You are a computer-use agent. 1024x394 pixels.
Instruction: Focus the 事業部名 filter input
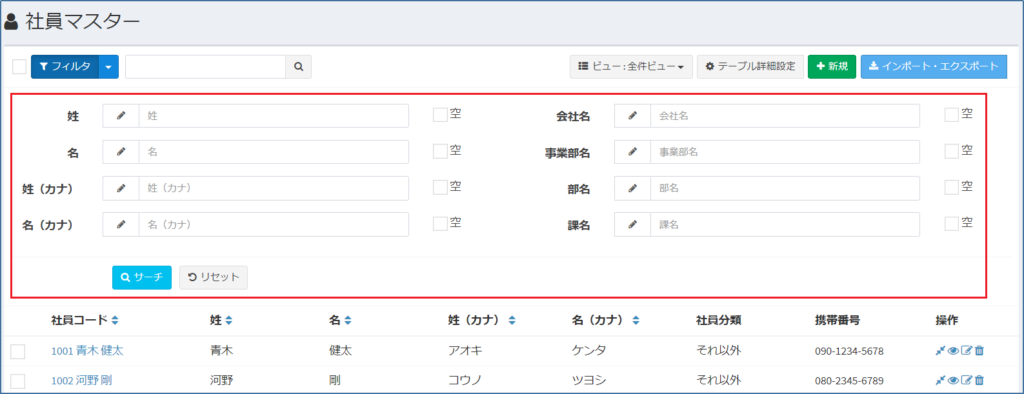(x=785, y=152)
